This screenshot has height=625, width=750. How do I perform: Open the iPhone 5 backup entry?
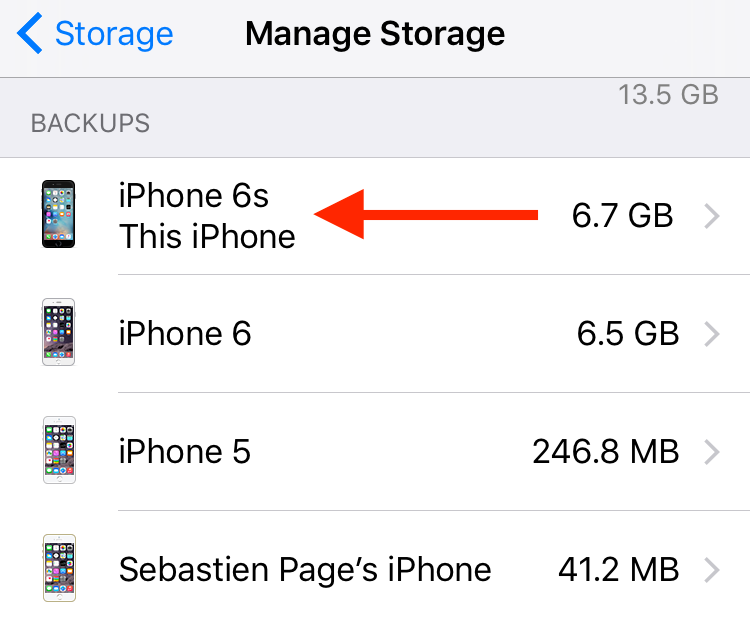pos(375,452)
